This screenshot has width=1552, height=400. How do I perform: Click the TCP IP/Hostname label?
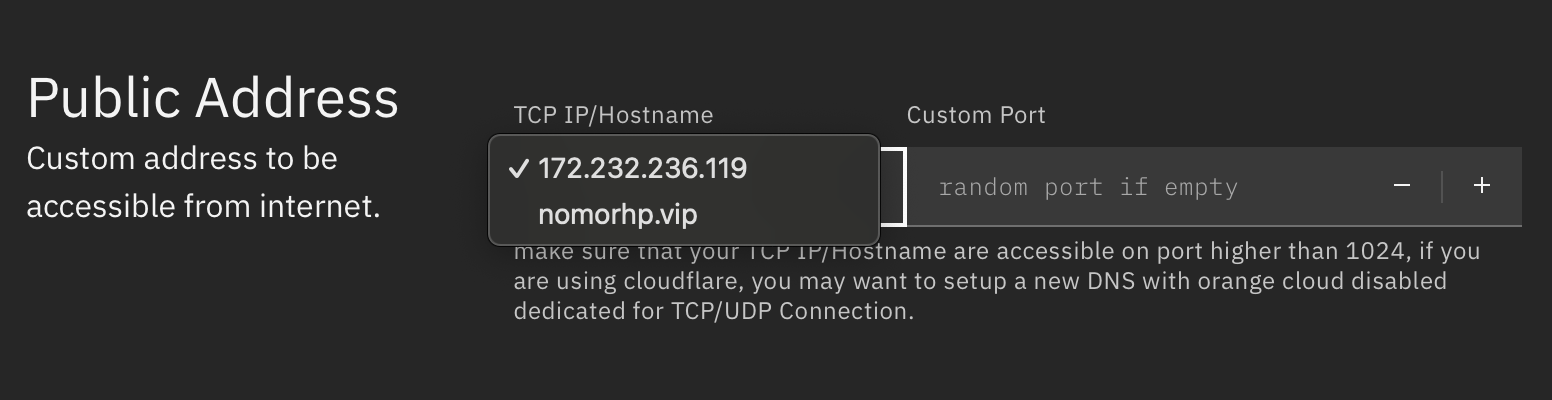click(613, 115)
